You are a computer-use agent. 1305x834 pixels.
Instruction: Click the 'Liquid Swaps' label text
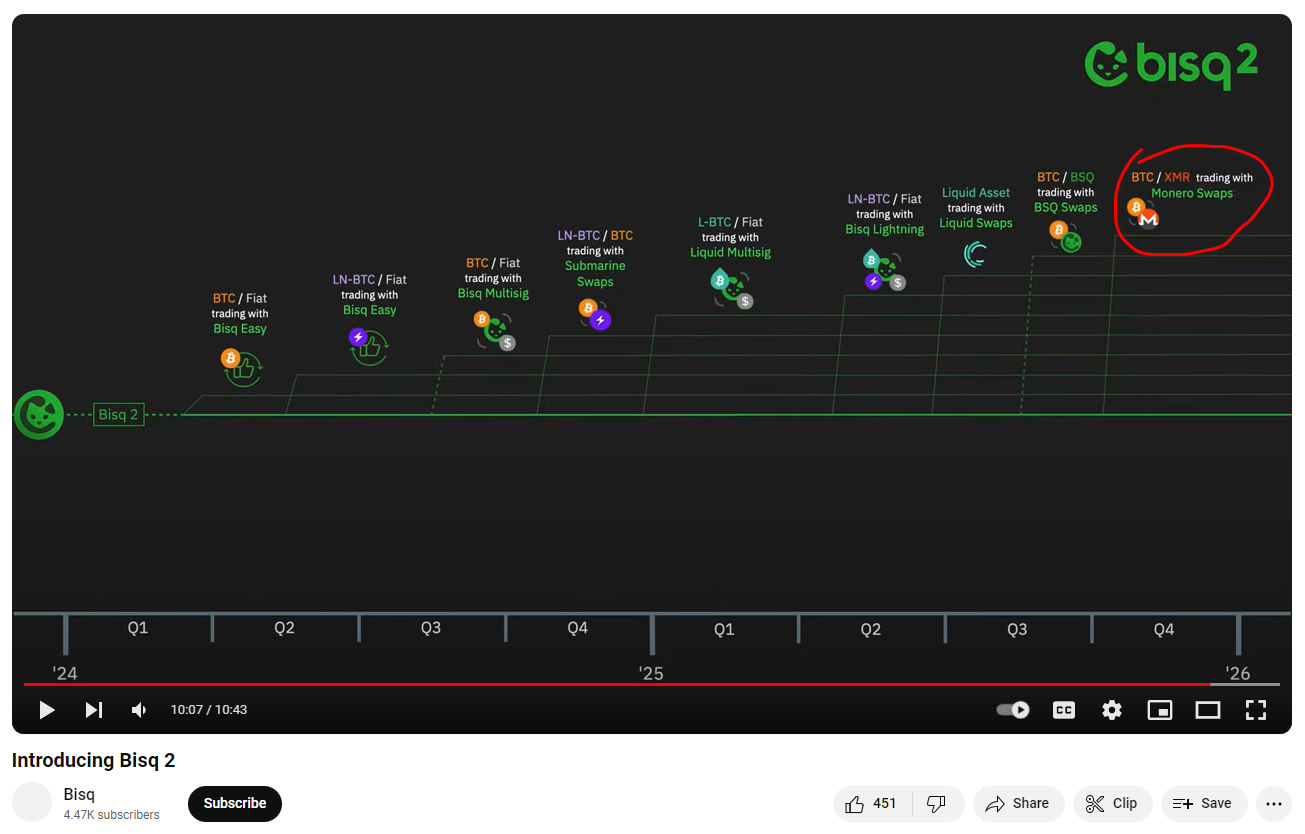point(976,224)
